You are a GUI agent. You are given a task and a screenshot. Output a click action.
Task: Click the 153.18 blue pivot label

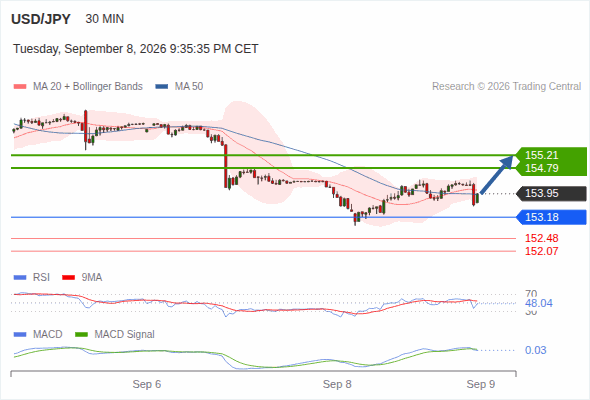[x=552, y=217]
